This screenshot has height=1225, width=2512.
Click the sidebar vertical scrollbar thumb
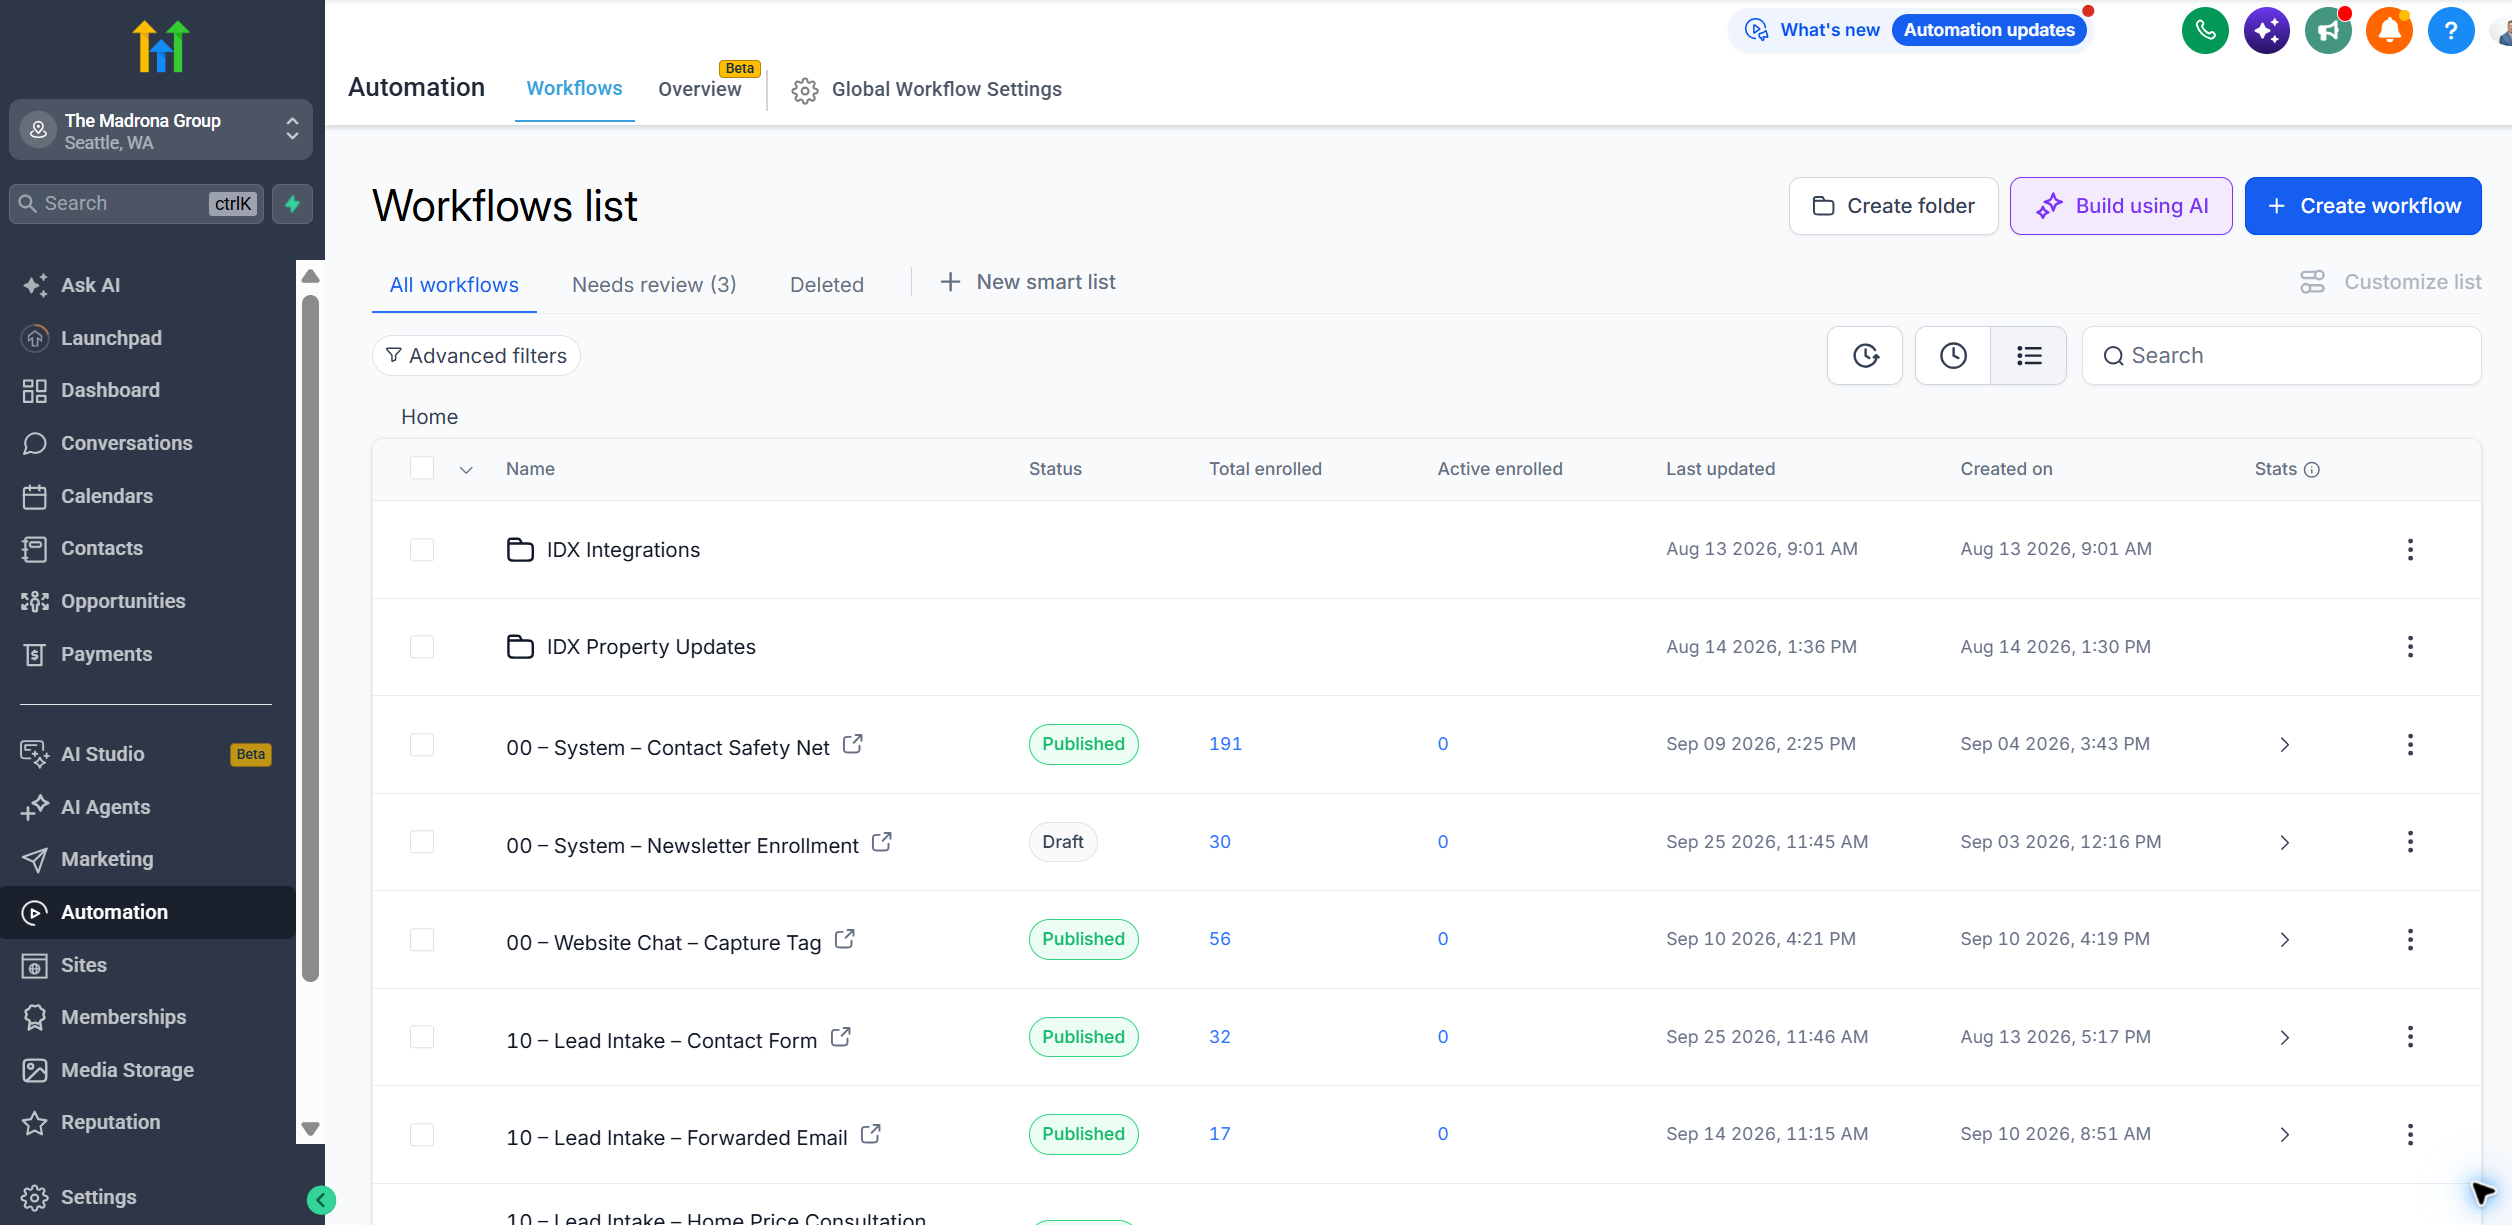(310, 640)
